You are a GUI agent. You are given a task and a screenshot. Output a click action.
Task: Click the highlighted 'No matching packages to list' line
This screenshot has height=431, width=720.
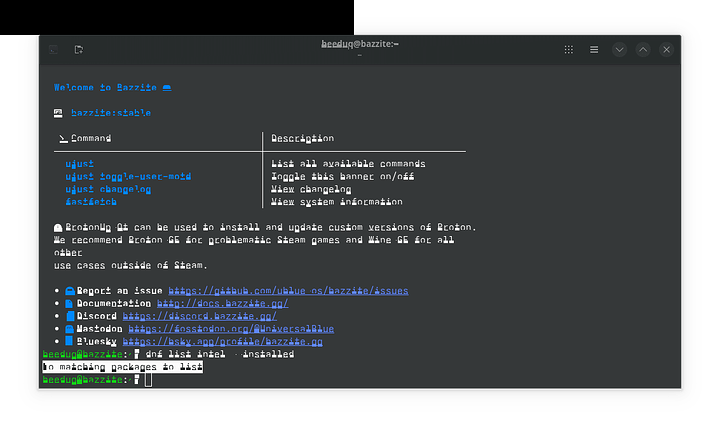pyautogui.click(x=123, y=367)
